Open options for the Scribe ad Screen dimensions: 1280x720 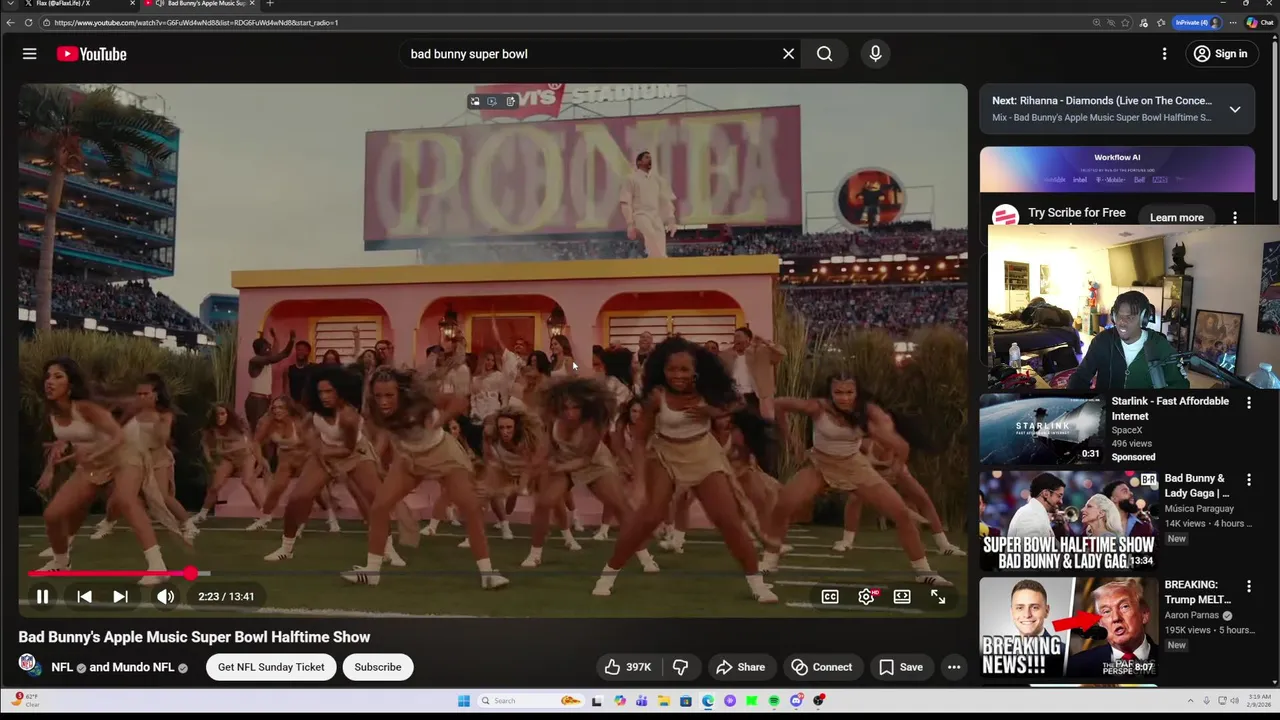[x=1235, y=217]
